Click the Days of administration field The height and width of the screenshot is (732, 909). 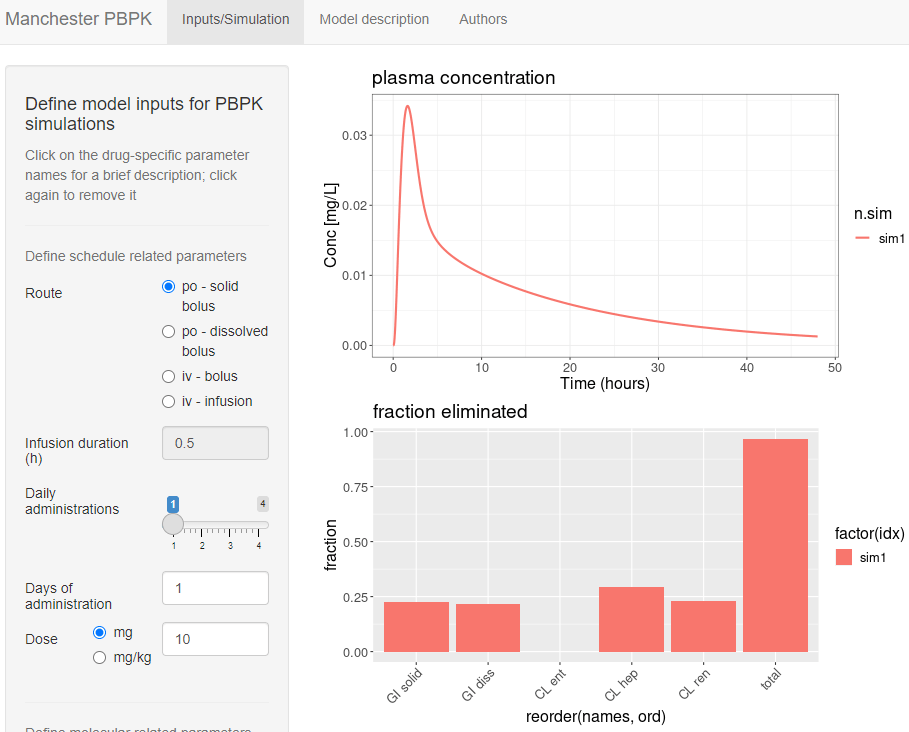click(x=215, y=588)
